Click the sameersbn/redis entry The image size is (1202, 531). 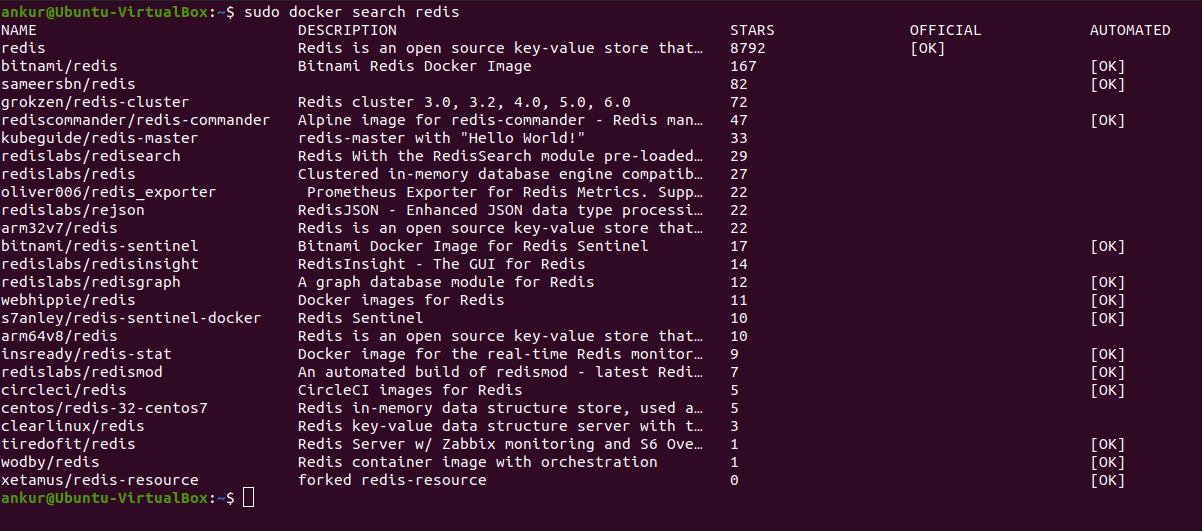[x=68, y=84]
